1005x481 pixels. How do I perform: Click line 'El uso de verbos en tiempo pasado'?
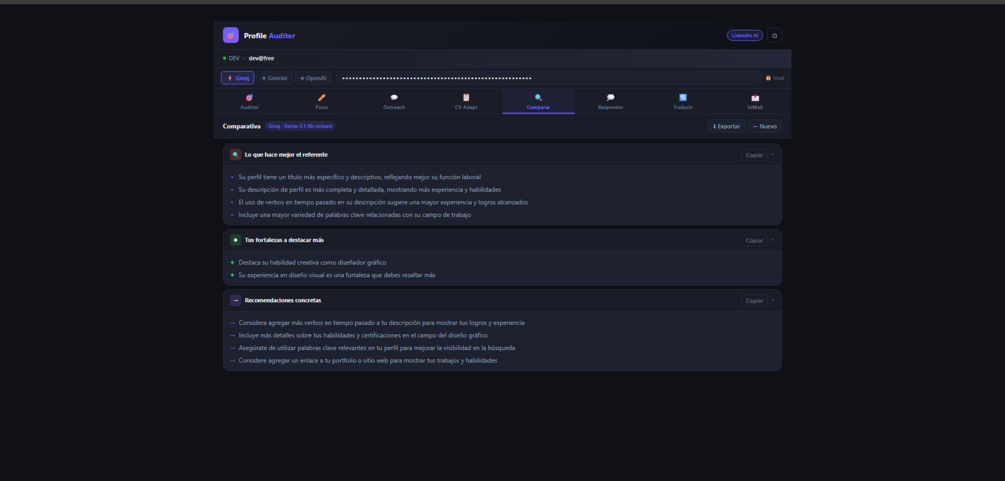tap(383, 202)
